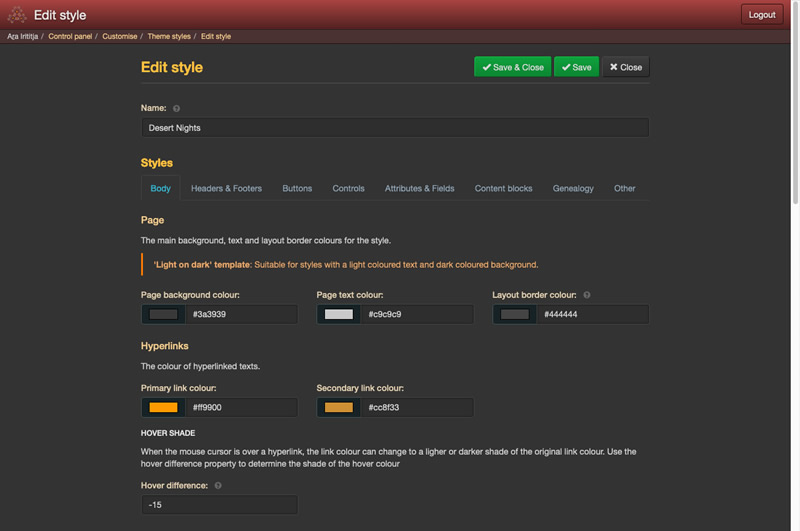Click the Logout button

(762, 15)
